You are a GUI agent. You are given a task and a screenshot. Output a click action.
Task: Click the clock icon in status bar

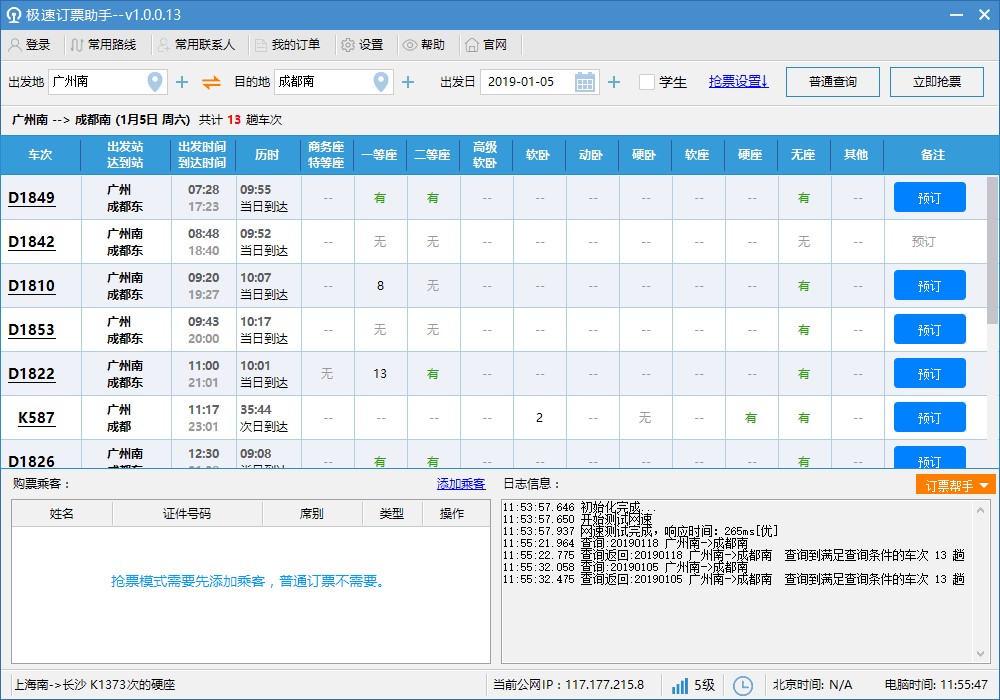click(x=743, y=685)
